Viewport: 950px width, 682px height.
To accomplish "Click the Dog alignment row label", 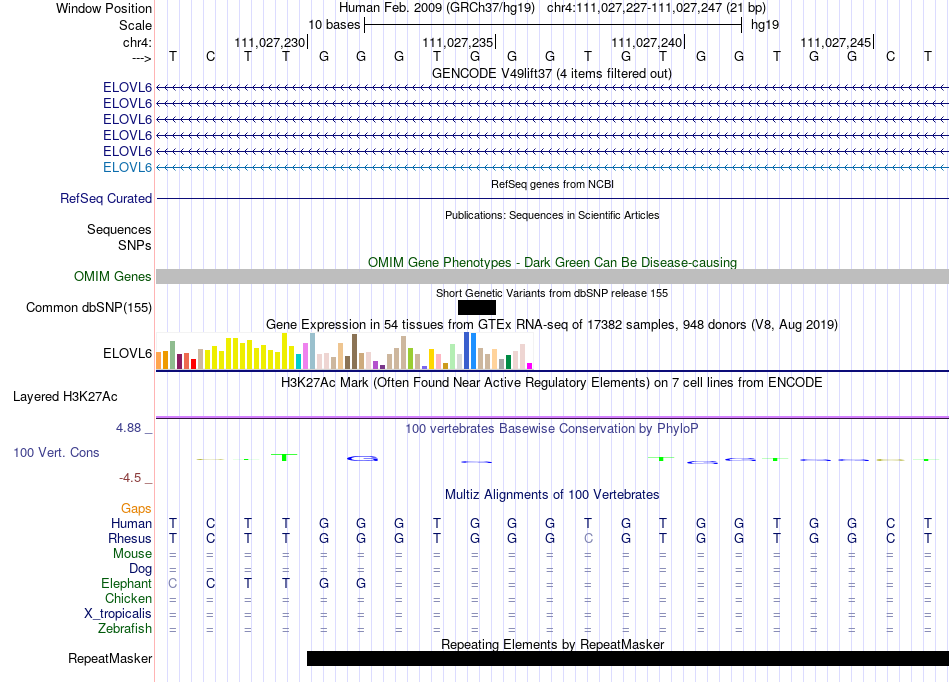I will 140,569.
